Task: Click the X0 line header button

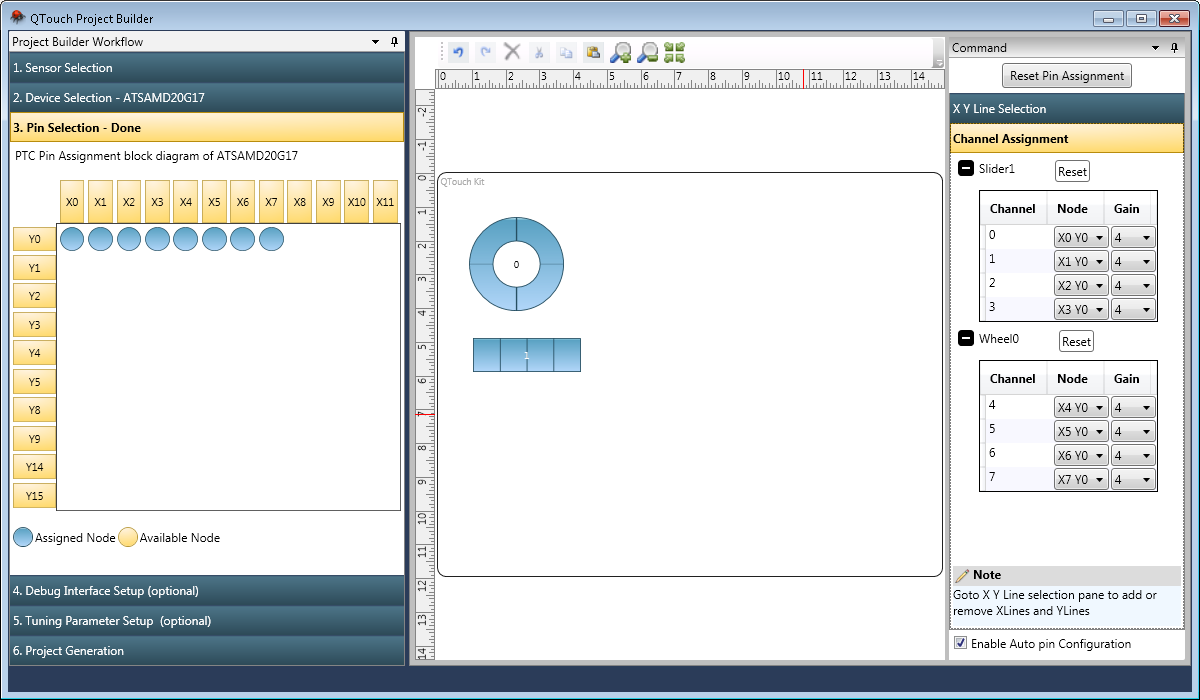Action: pyautogui.click(x=72, y=201)
